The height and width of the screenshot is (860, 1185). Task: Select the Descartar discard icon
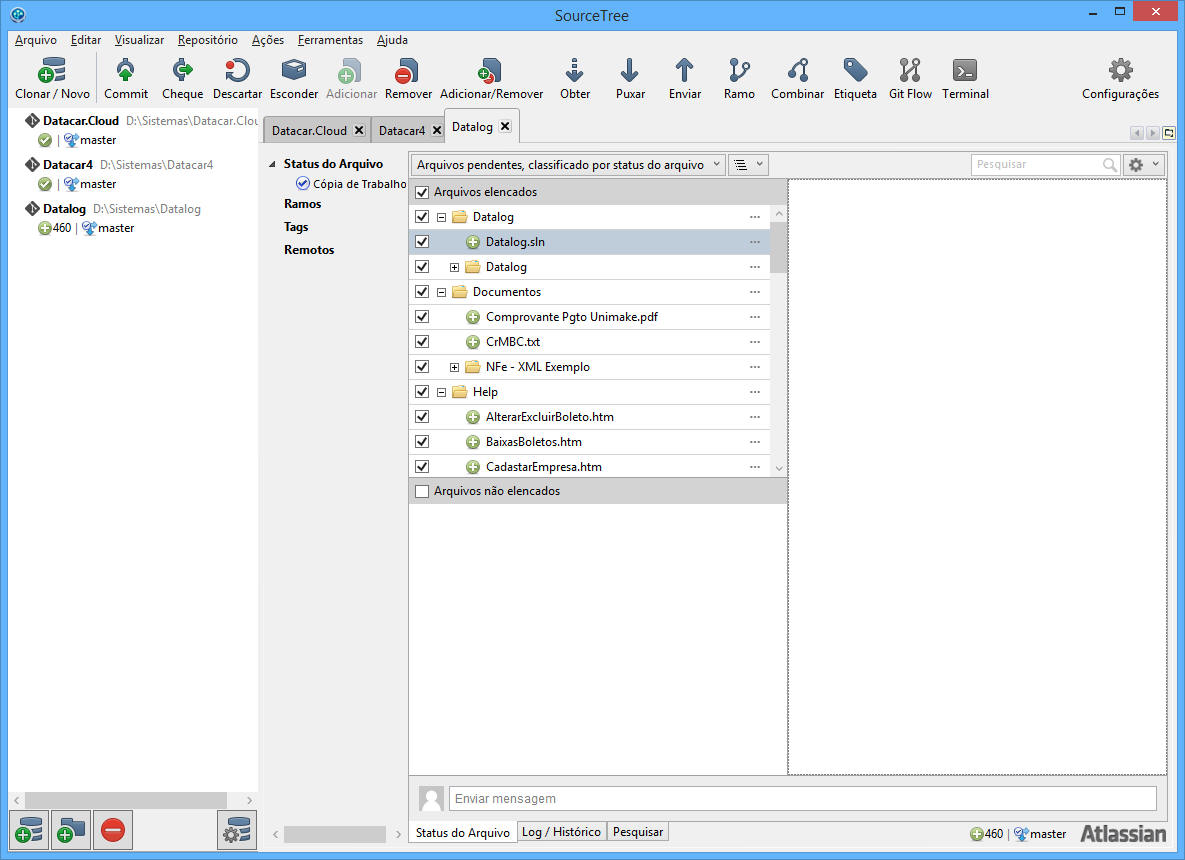pyautogui.click(x=237, y=70)
